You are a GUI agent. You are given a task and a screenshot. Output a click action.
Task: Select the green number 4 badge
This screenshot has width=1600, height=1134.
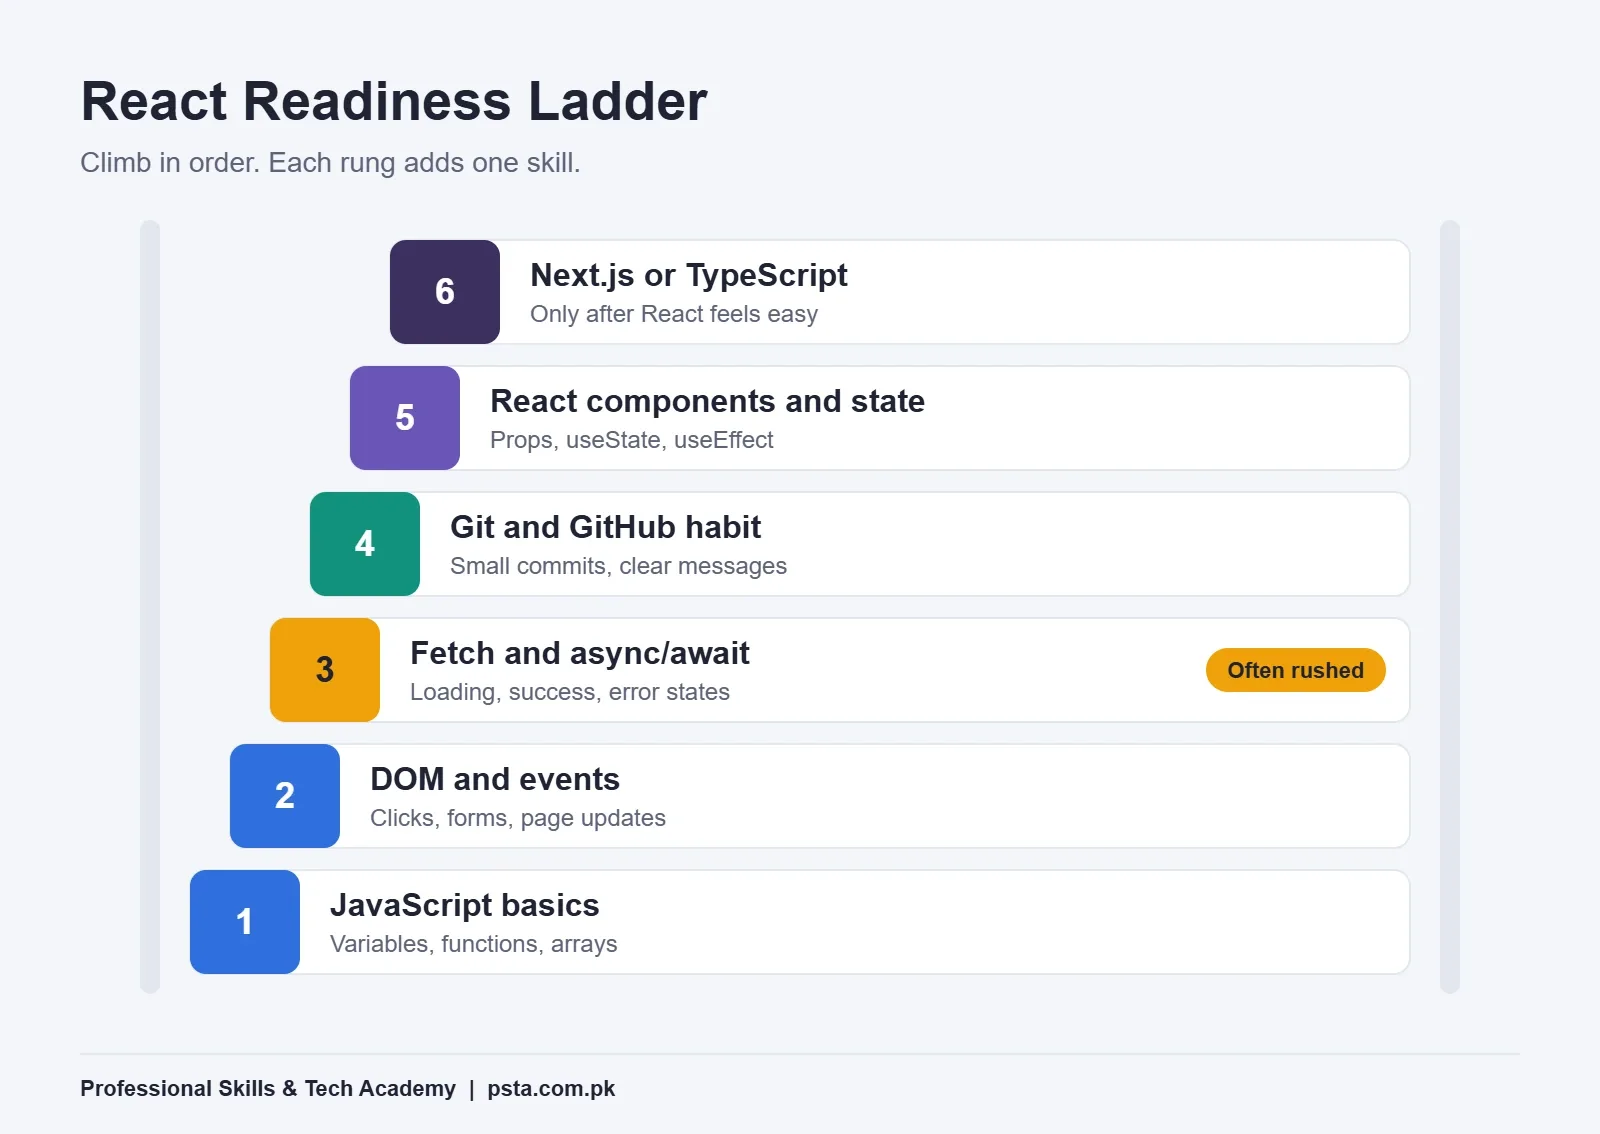[365, 544]
